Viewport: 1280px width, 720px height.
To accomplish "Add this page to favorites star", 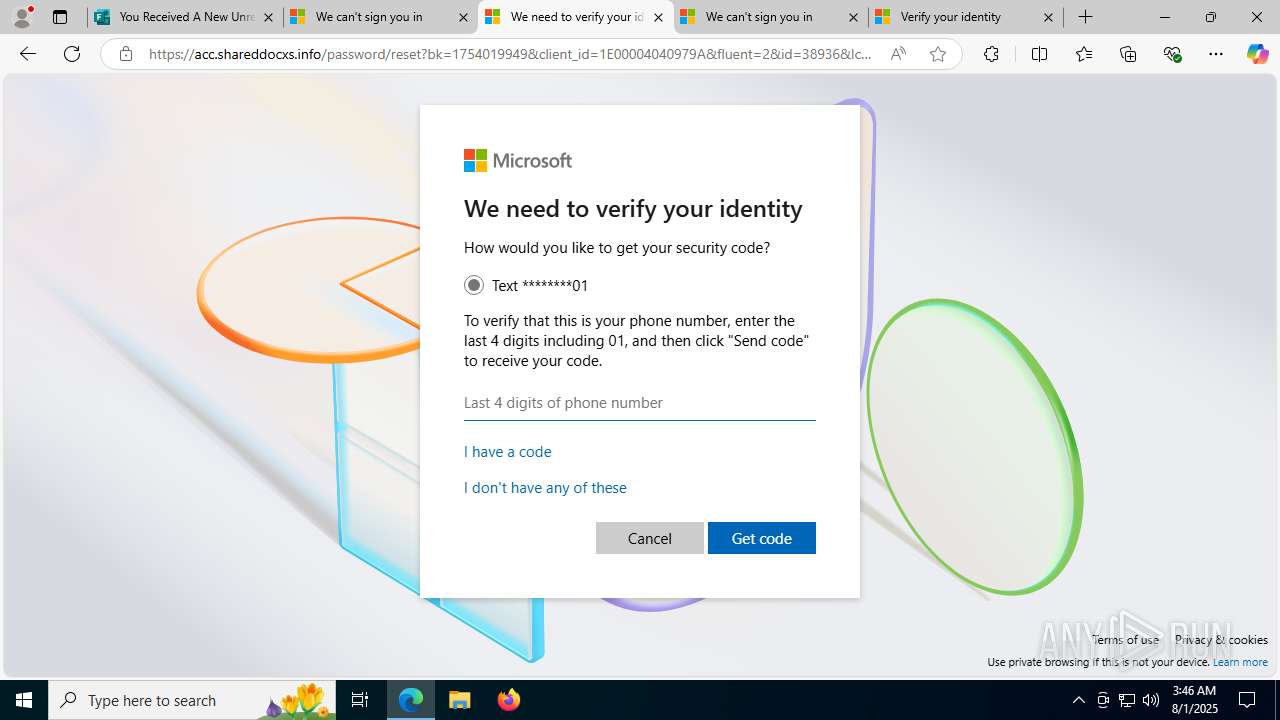I will (937, 54).
